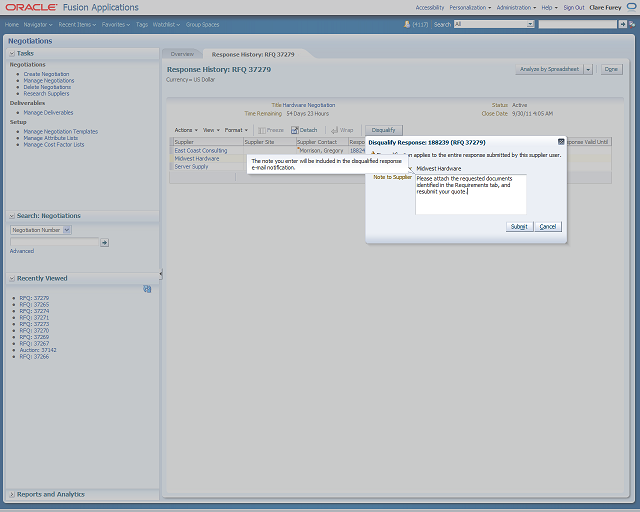
Task: Click the Delete Negotiations link
Action: [x=47, y=87]
